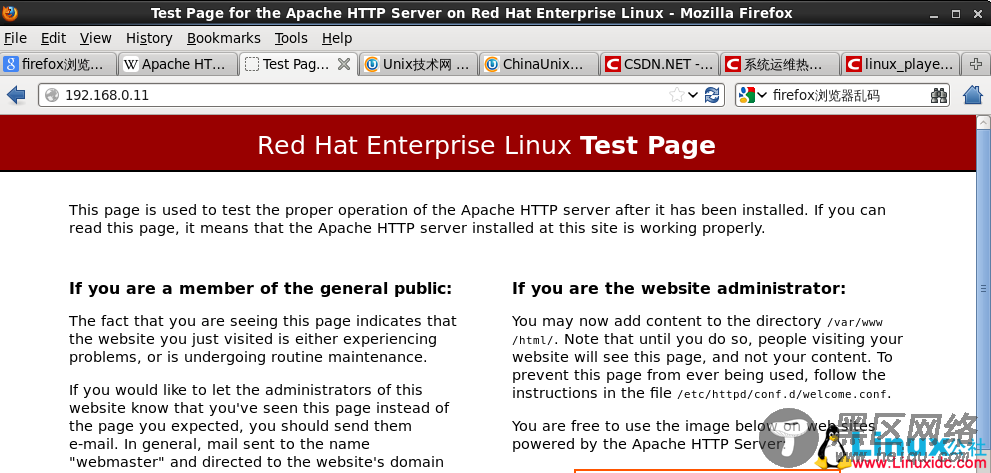Open the Bookmarks menu
This screenshot has height=473, width=991.
224,39
